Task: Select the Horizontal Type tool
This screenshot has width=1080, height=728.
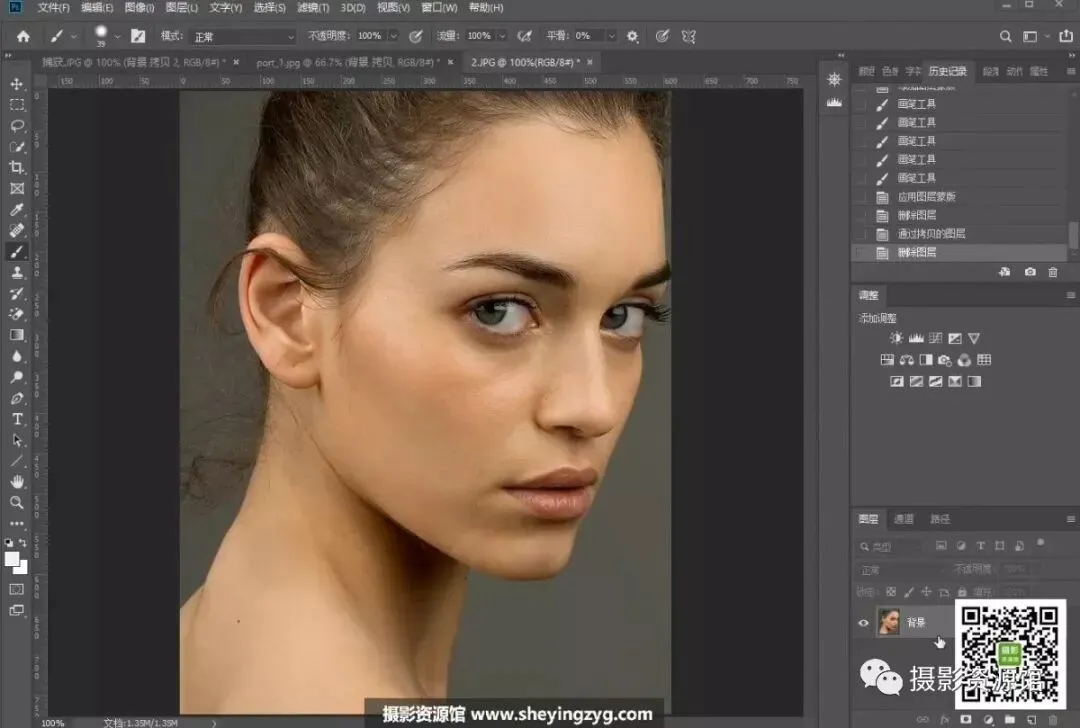Action: pyautogui.click(x=17, y=419)
